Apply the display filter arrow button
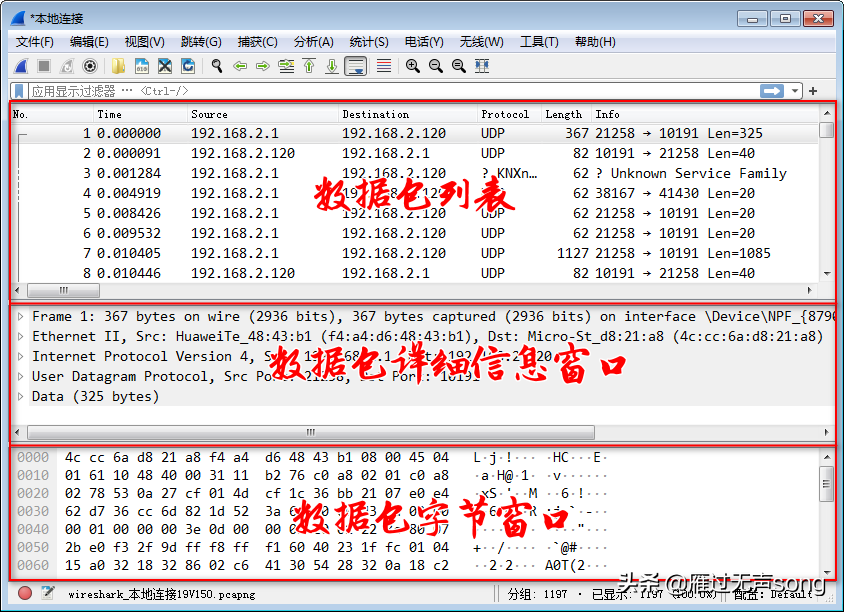The width and height of the screenshot is (844, 612). 772,91
